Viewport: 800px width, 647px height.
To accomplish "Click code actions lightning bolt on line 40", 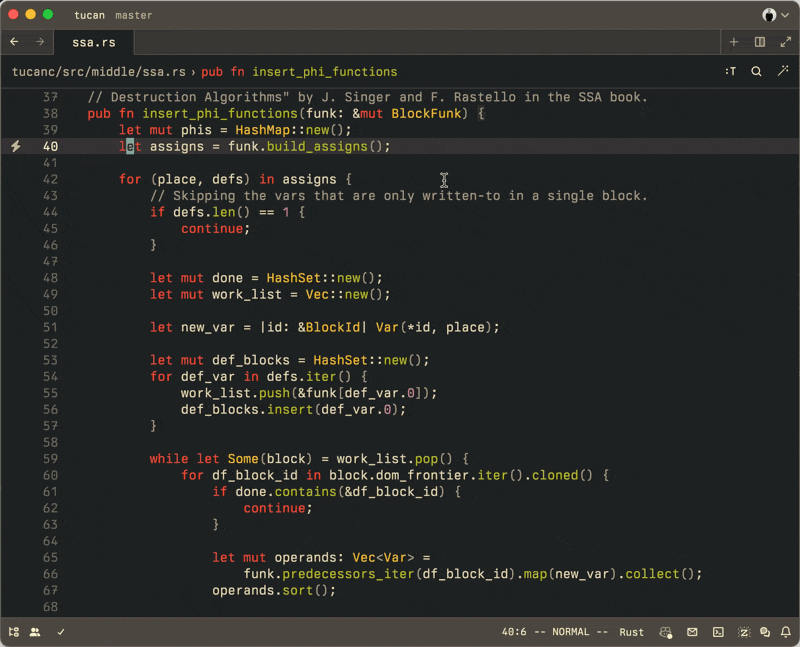I will pyautogui.click(x=16, y=146).
